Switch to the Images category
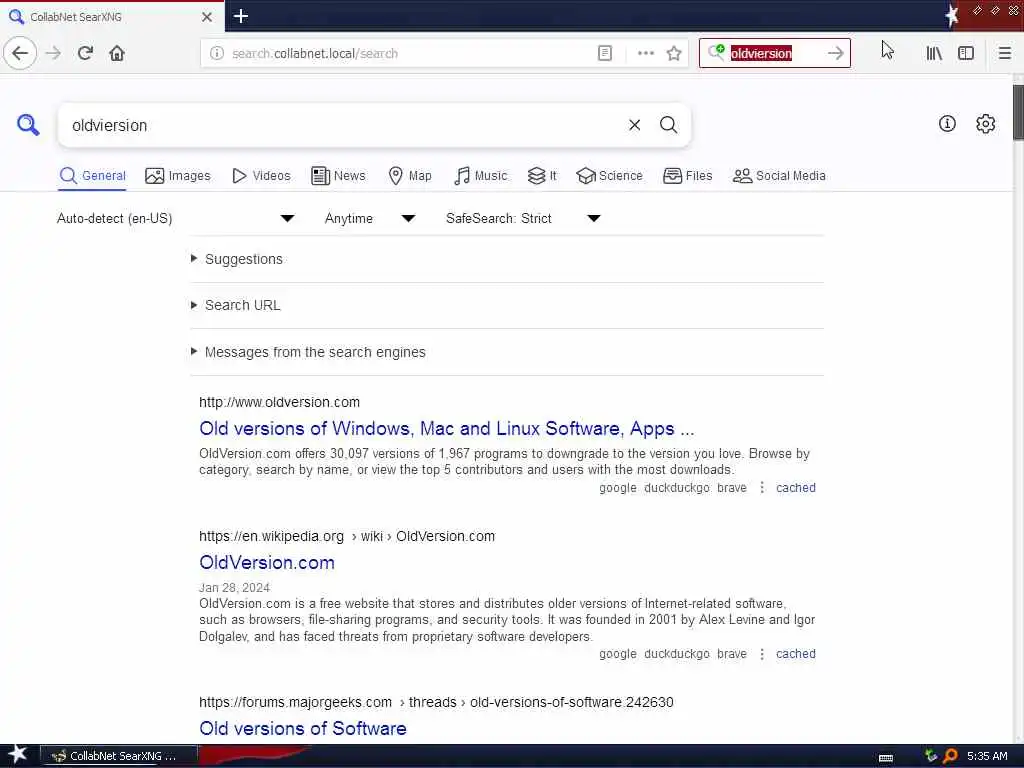 click(x=178, y=176)
